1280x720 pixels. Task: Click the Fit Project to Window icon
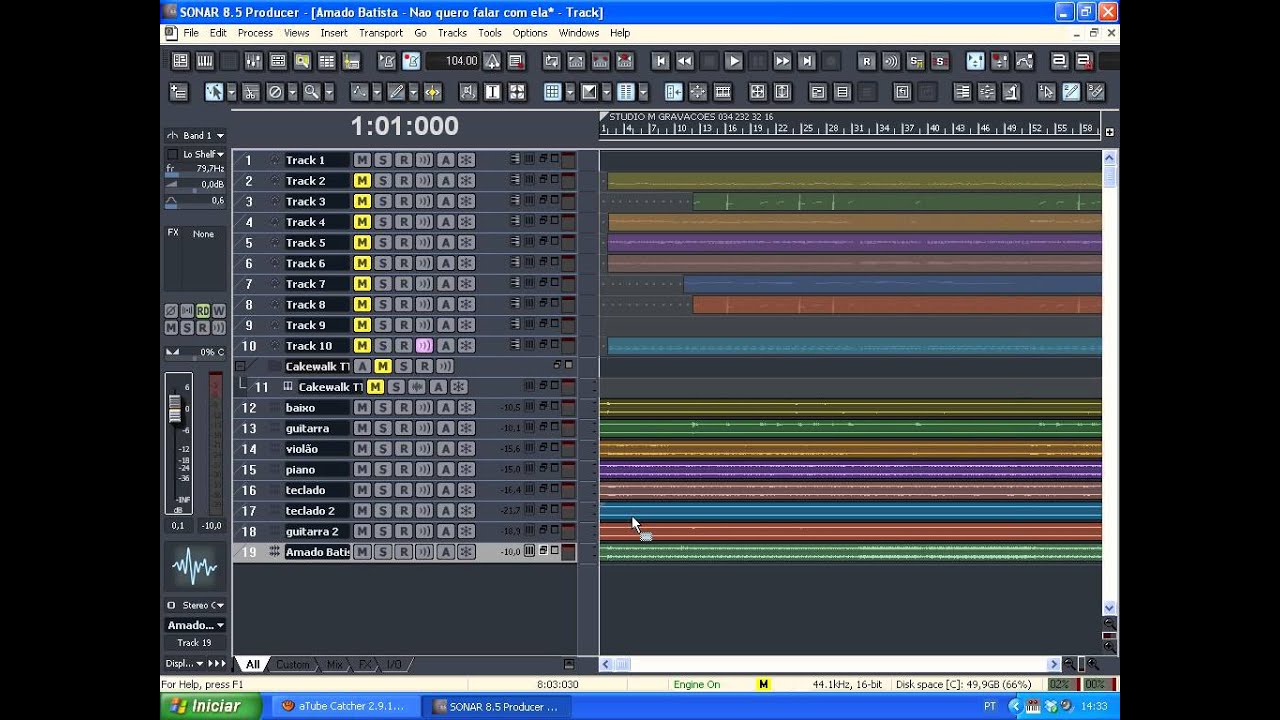click(758, 92)
